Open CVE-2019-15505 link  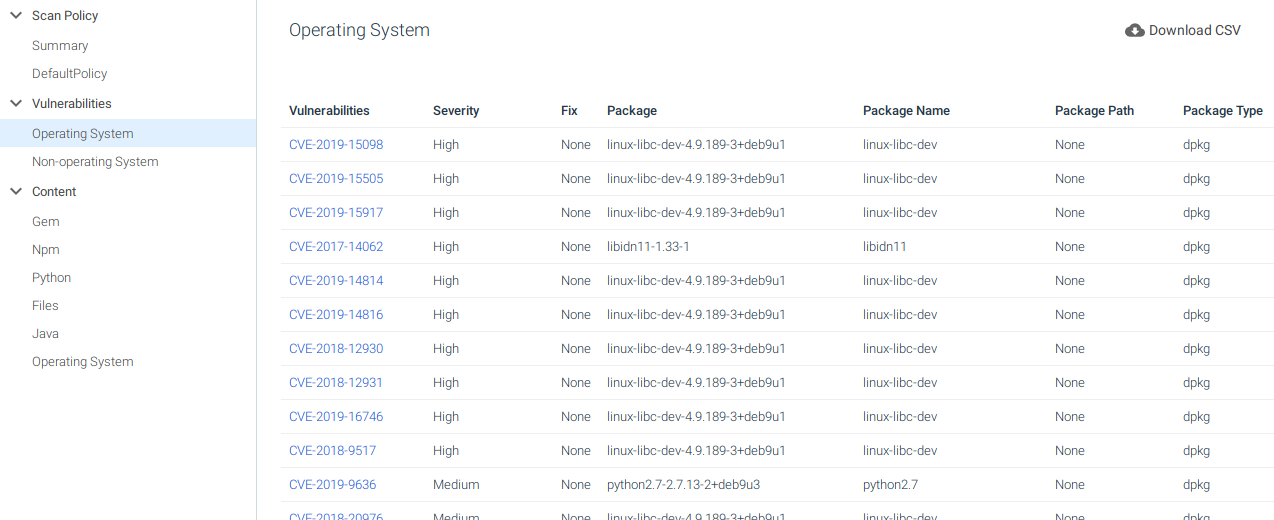click(x=336, y=179)
